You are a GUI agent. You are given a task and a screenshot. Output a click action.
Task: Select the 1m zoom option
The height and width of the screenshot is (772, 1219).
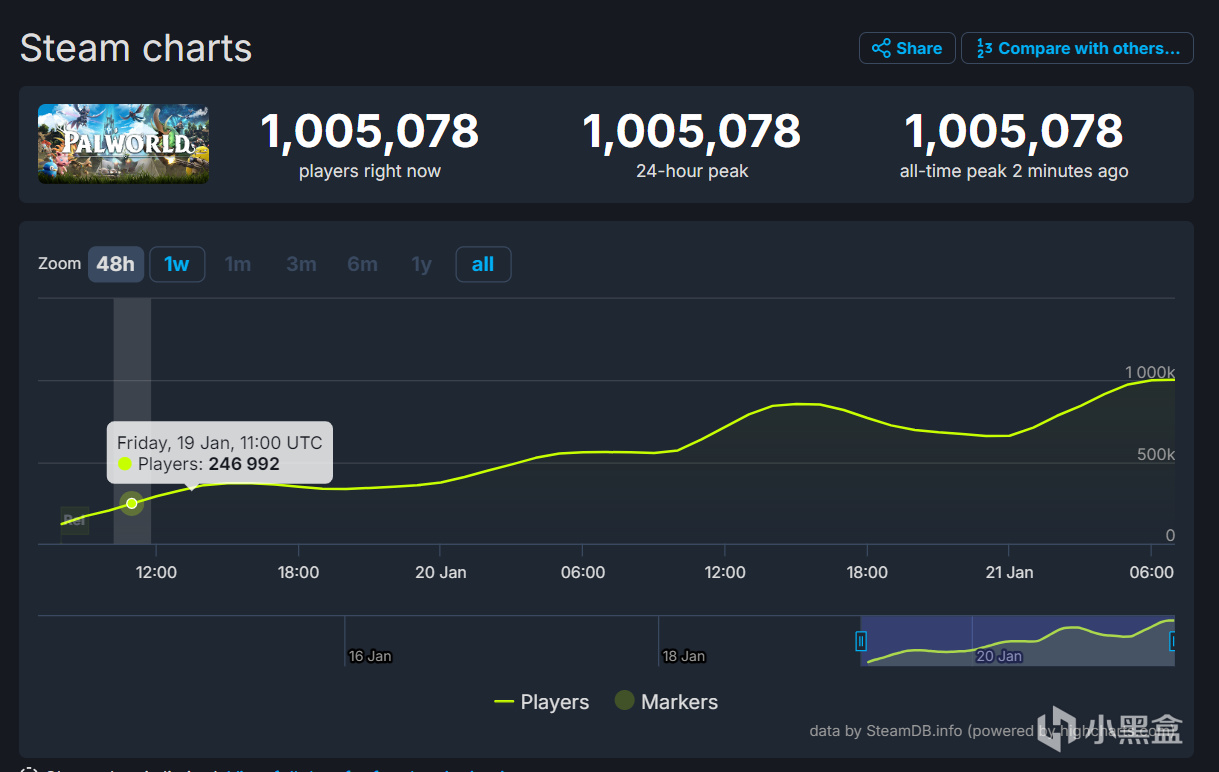click(x=238, y=264)
